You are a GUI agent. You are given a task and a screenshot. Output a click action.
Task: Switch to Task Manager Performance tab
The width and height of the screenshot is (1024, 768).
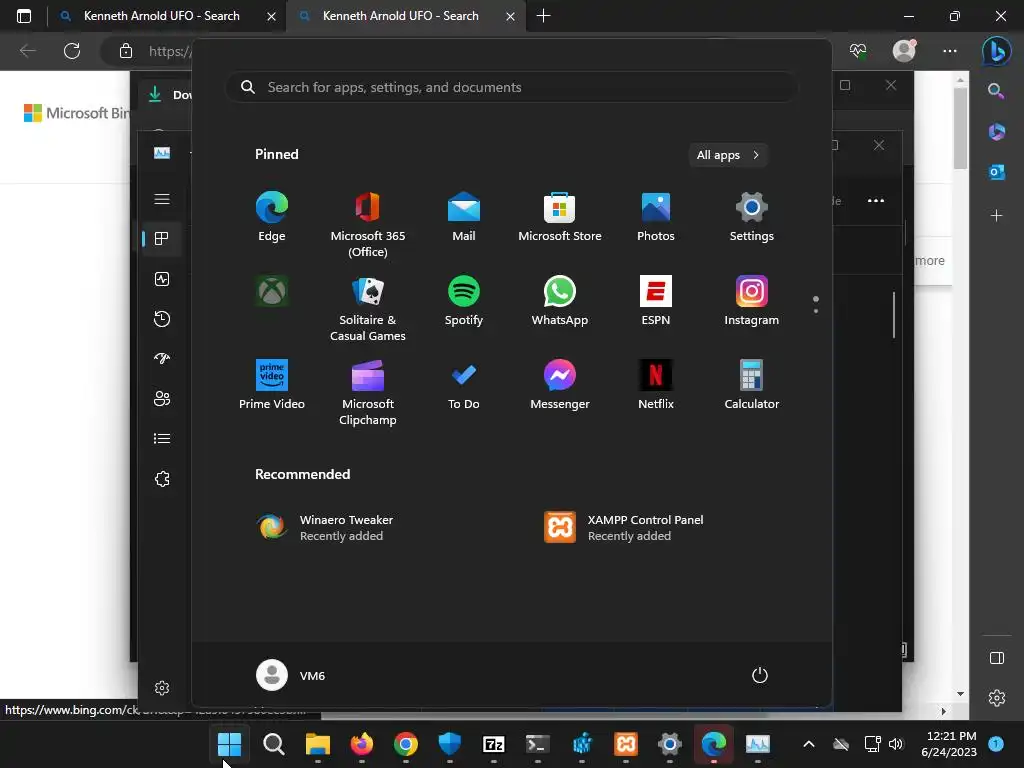pos(162,279)
